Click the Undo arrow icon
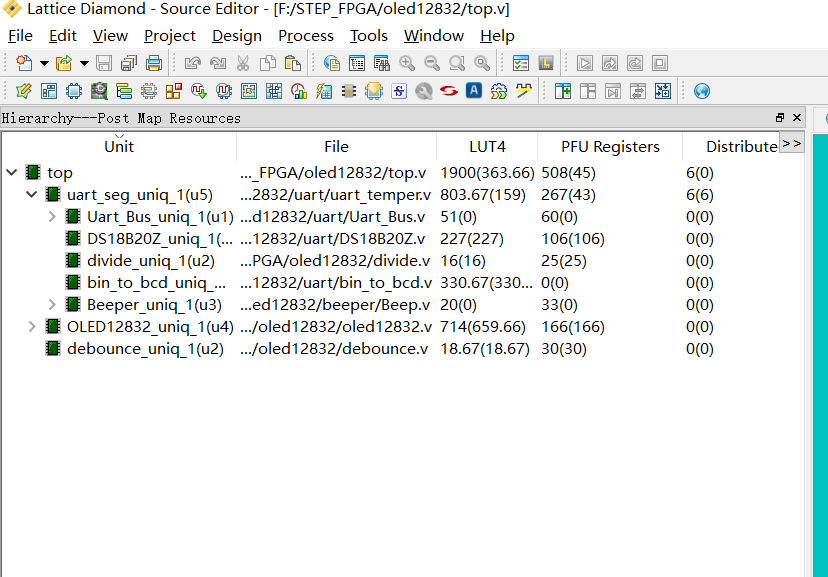Viewport: 828px width, 577px height. pyautogui.click(x=193, y=63)
